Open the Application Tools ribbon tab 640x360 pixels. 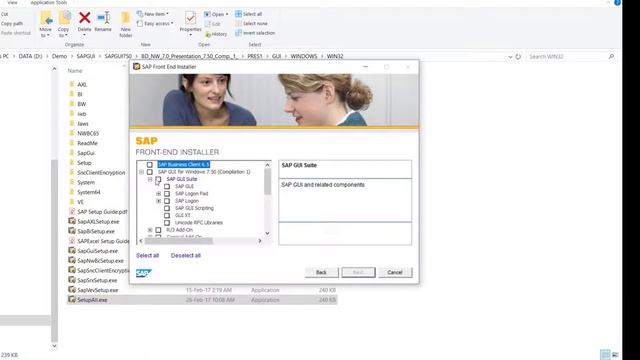(49, 2)
